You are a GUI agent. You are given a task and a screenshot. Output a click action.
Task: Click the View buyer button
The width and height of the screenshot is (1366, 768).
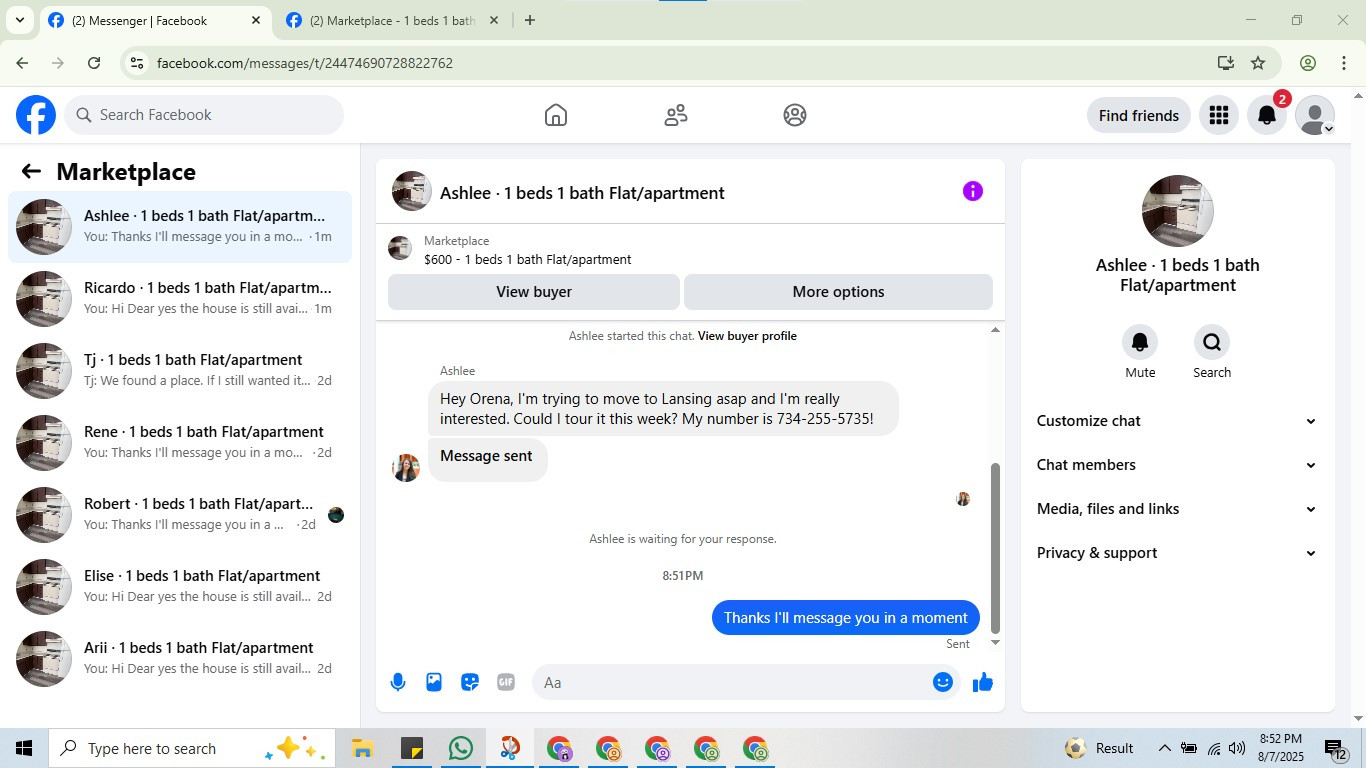pyautogui.click(x=534, y=292)
